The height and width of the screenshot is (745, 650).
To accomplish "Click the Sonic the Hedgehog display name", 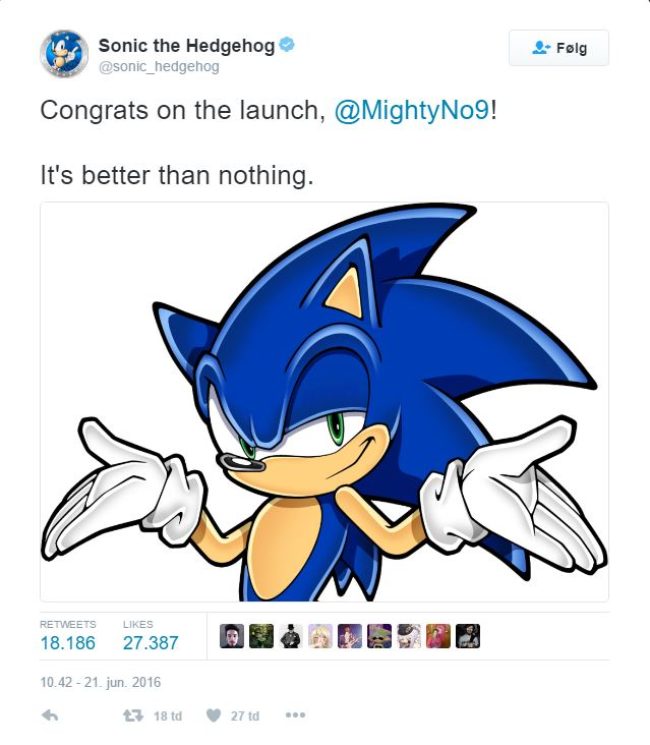I will click(186, 46).
